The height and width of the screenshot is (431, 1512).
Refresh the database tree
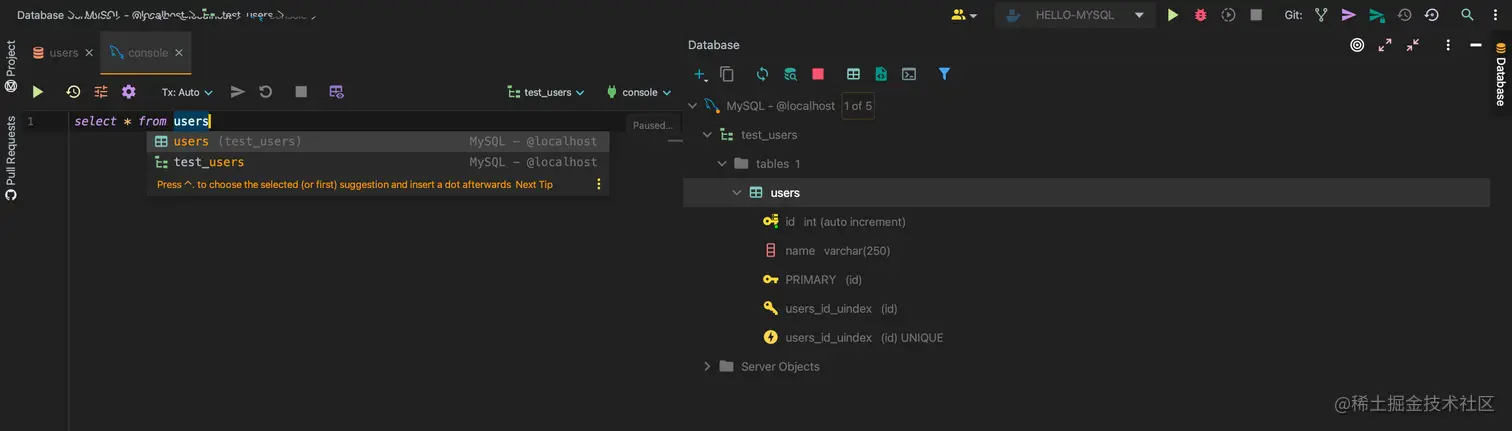[x=762, y=74]
